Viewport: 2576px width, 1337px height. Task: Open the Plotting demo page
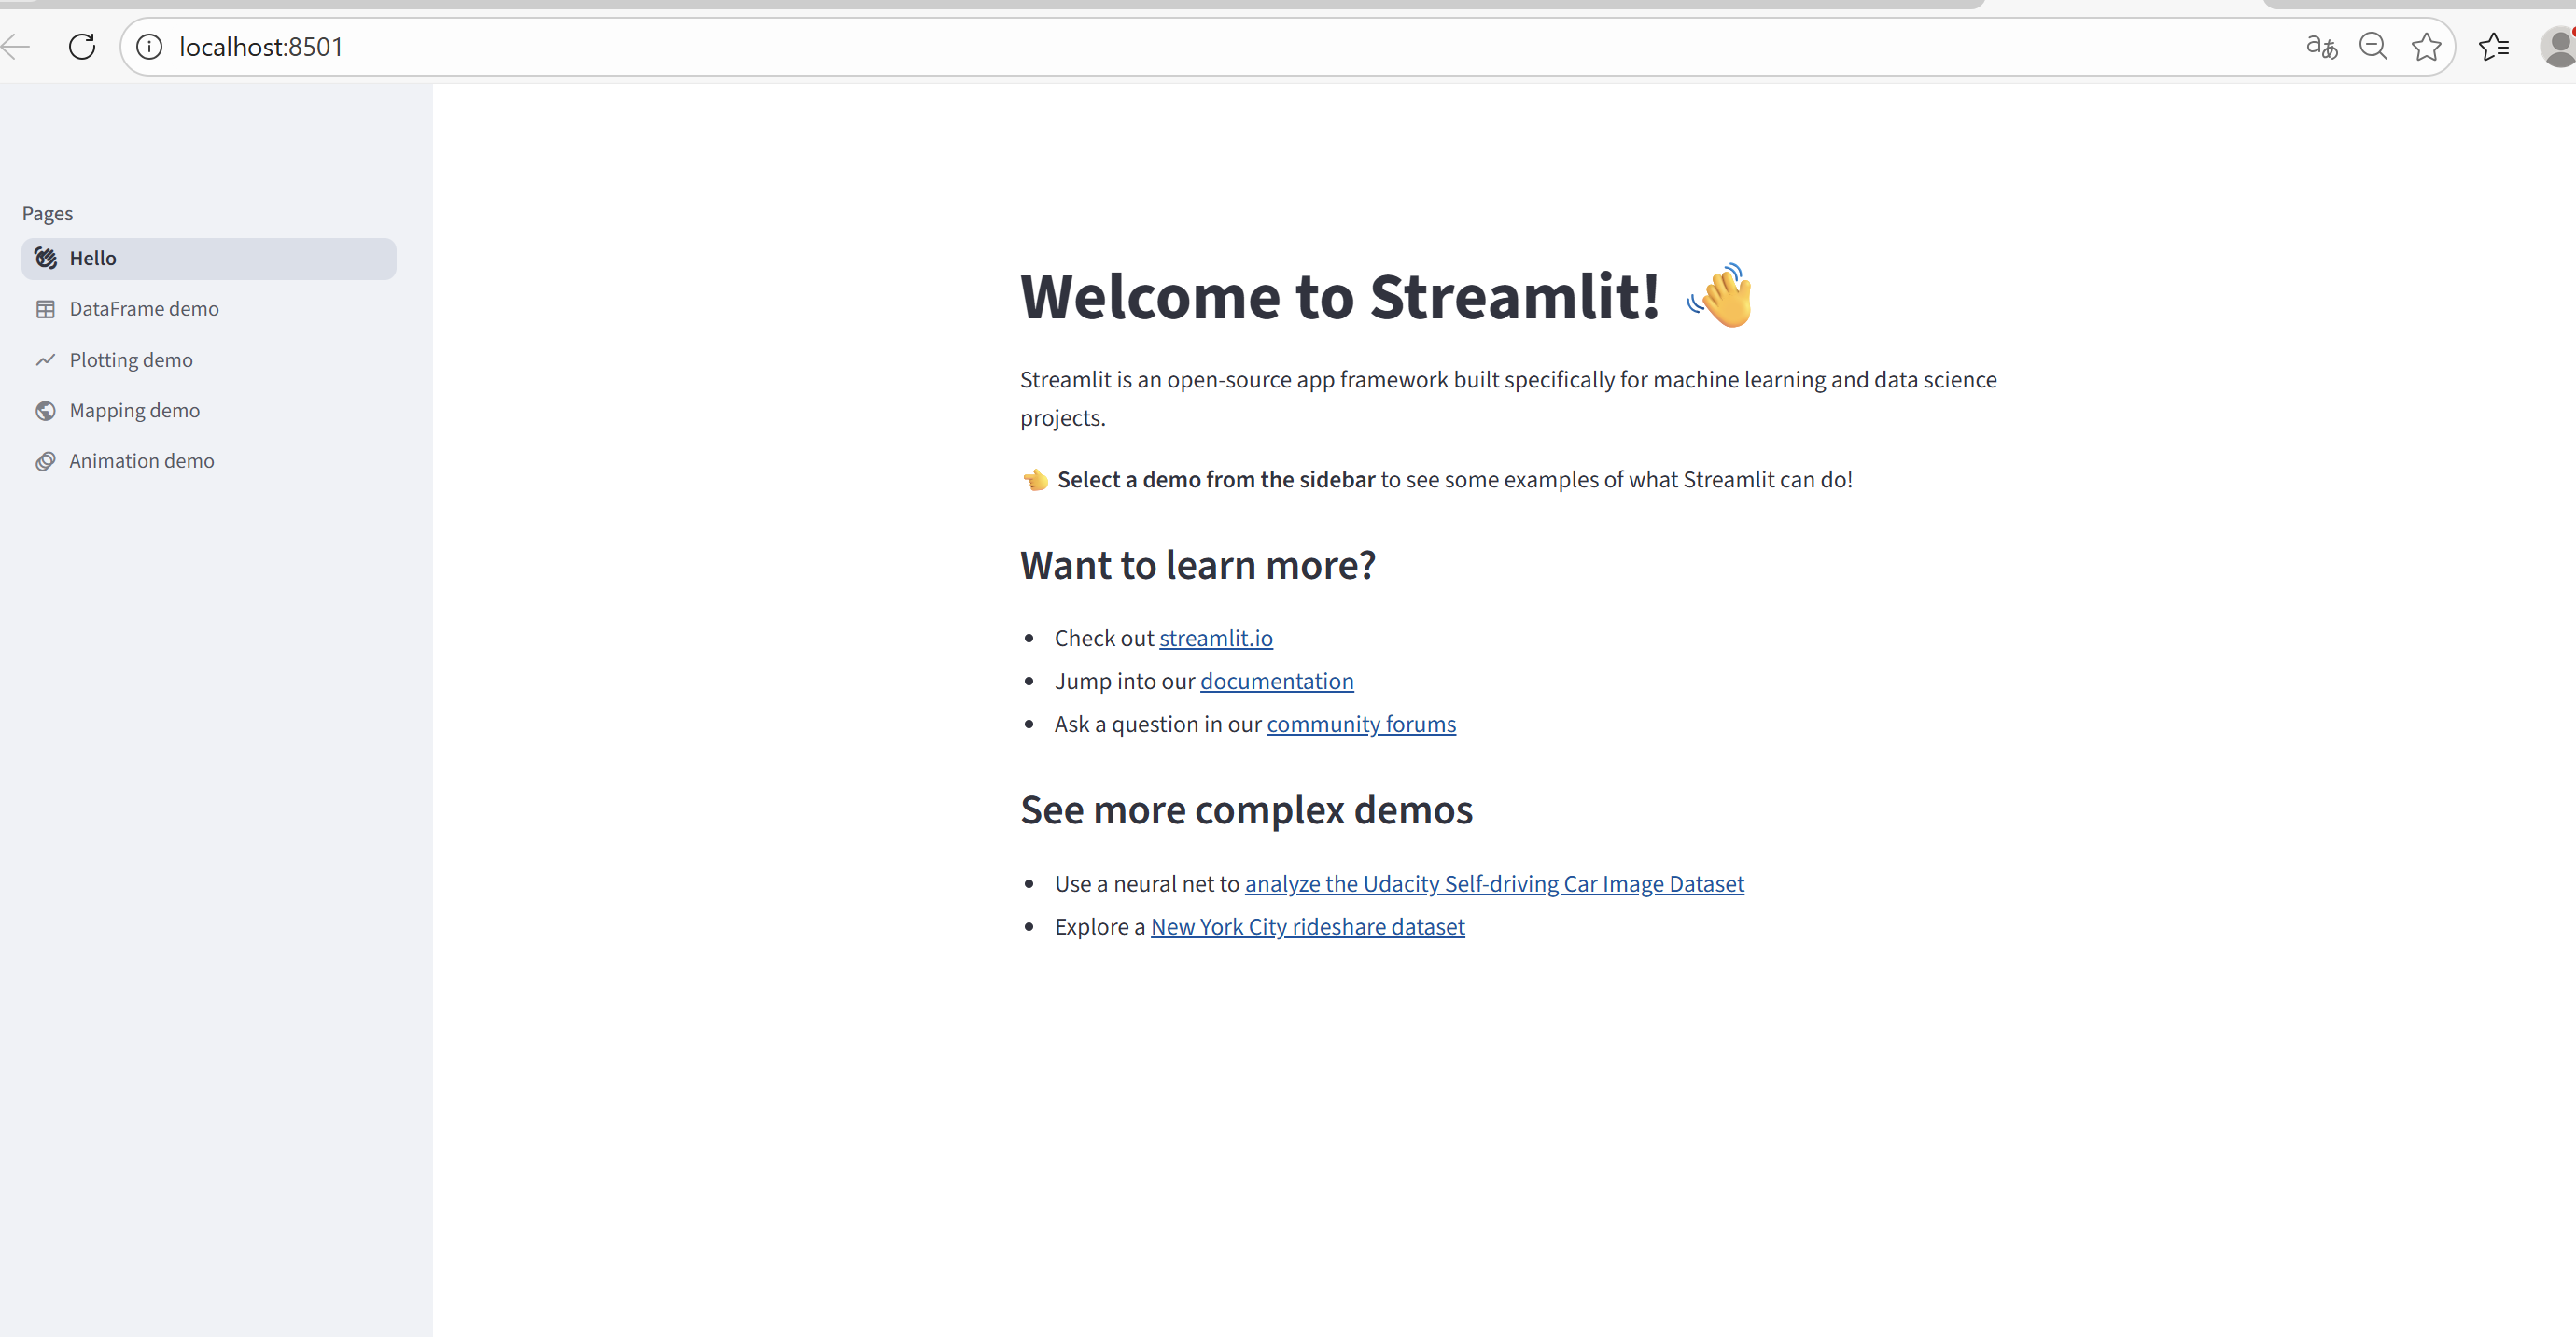[x=131, y=360]
